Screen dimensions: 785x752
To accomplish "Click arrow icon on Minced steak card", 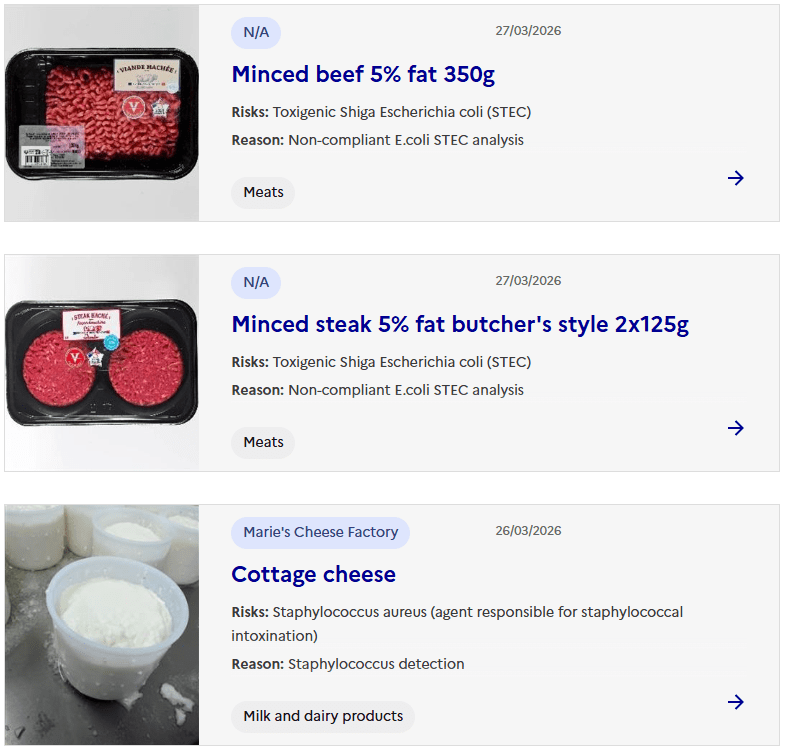I will coord(736,428).
